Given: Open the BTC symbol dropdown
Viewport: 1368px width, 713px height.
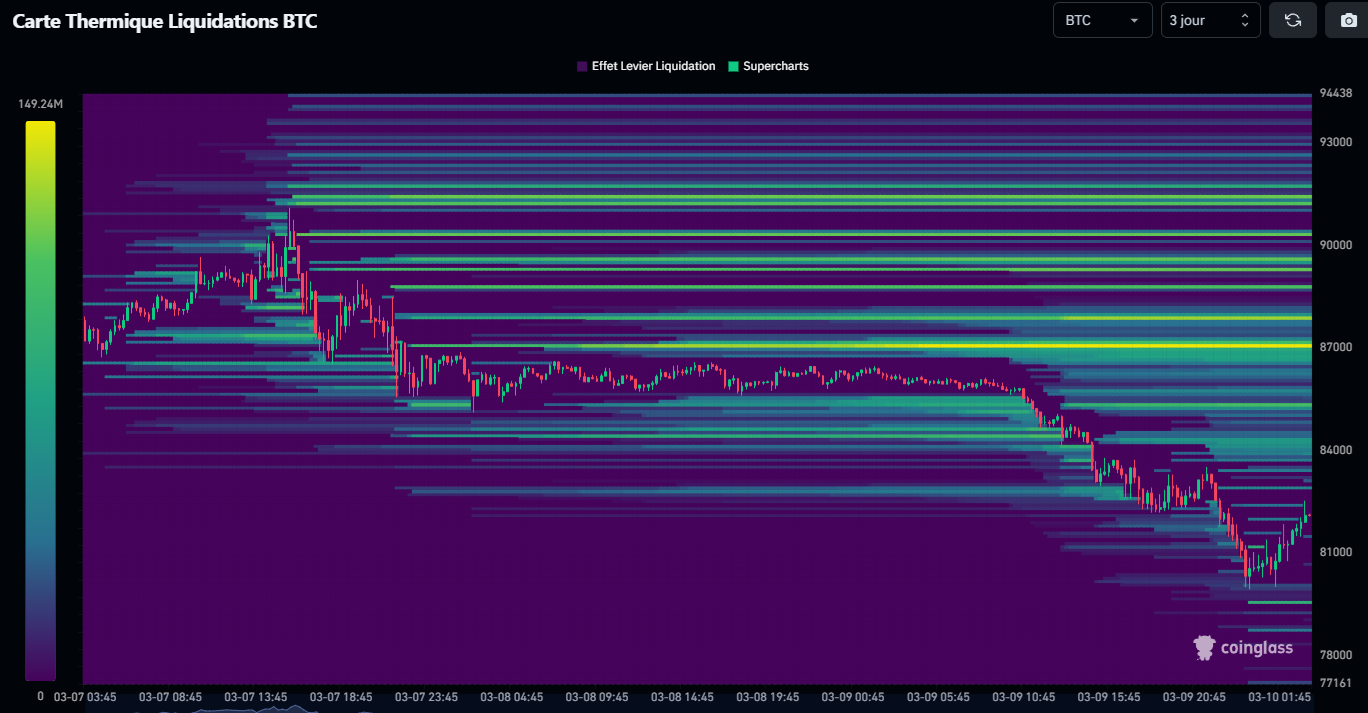Looking at the screenshot, I should (x=1102, y=20).
